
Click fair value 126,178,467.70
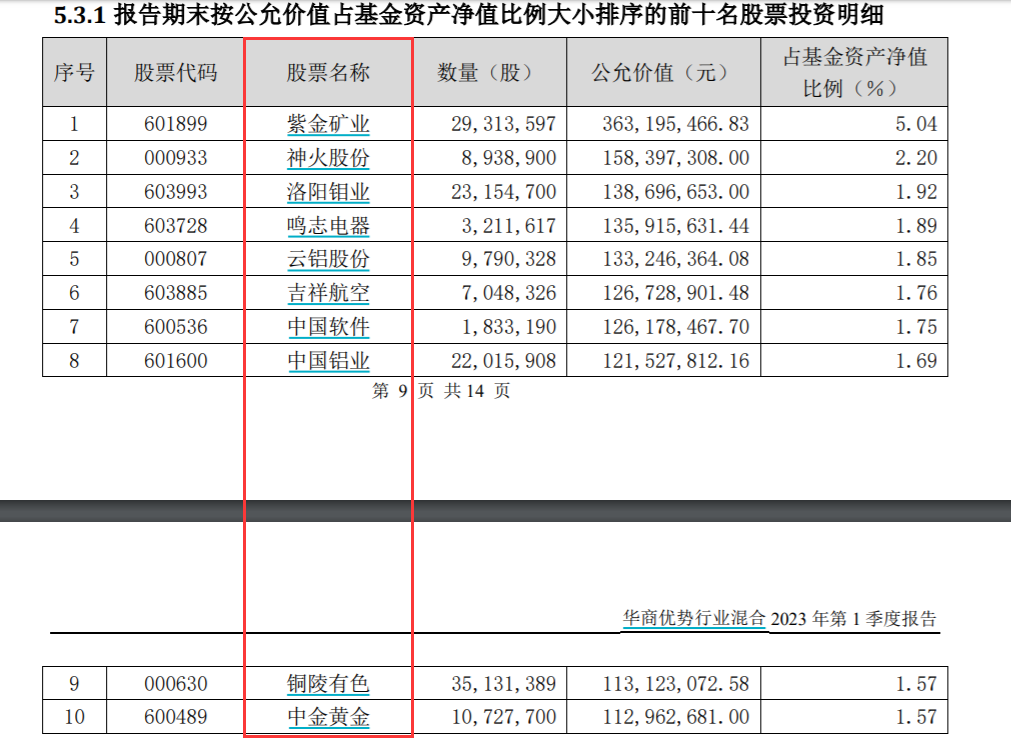676,327
